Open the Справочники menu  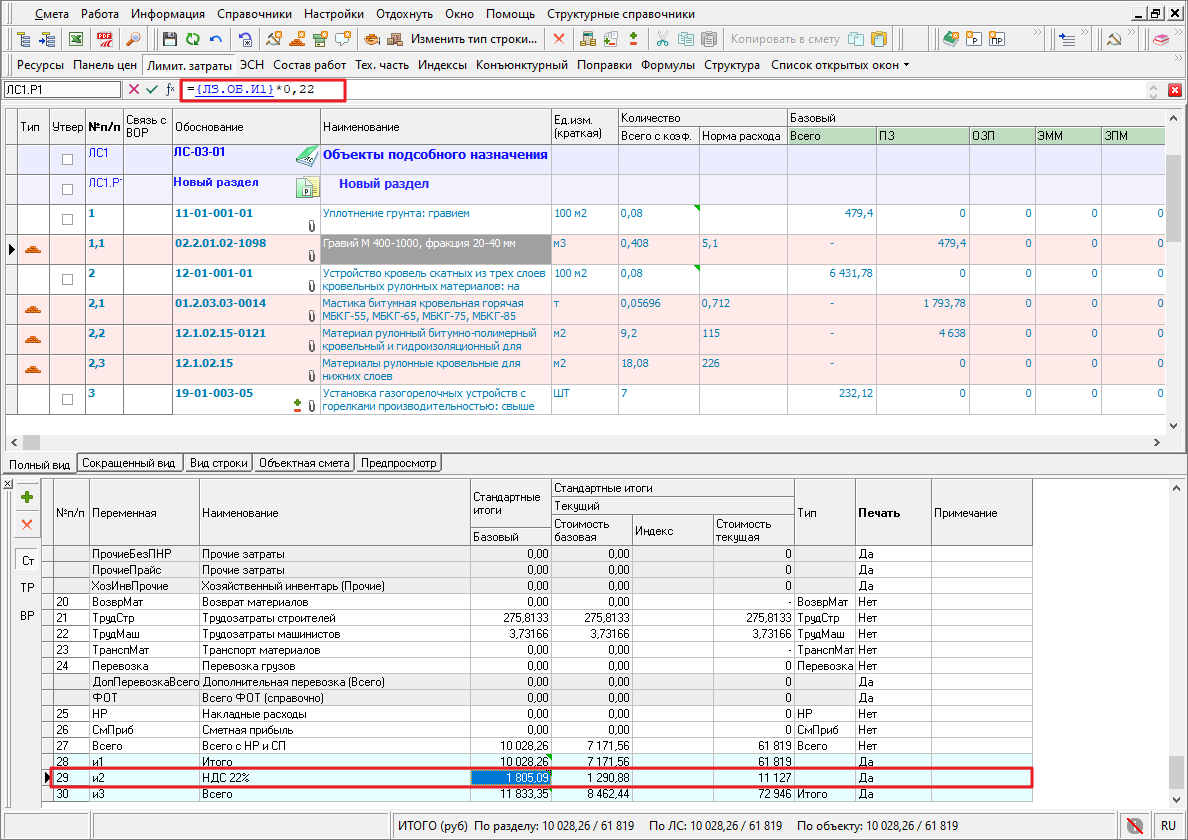[x=252, y=14]
